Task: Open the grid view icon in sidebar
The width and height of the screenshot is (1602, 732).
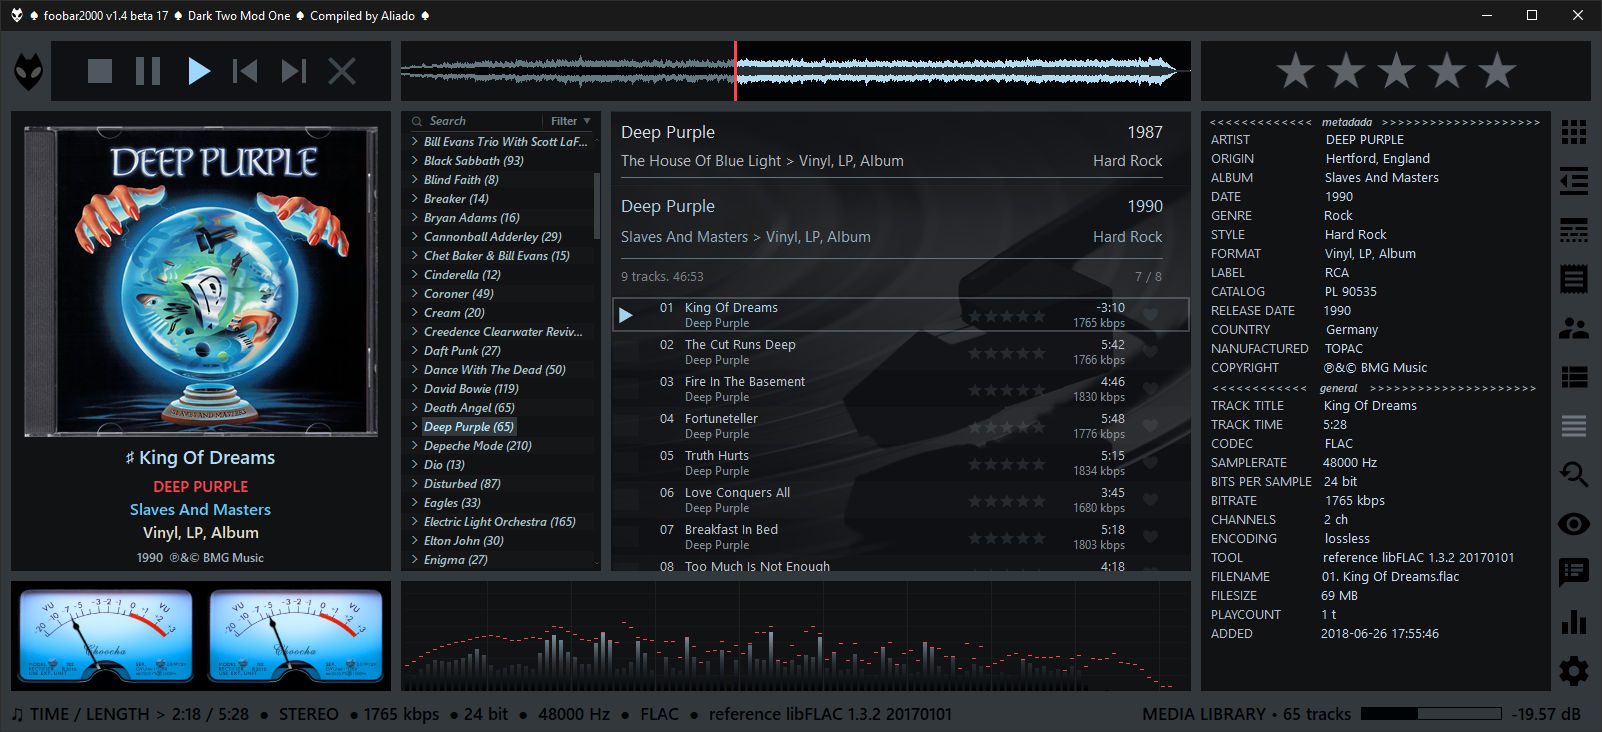Action: [1574, 132]
